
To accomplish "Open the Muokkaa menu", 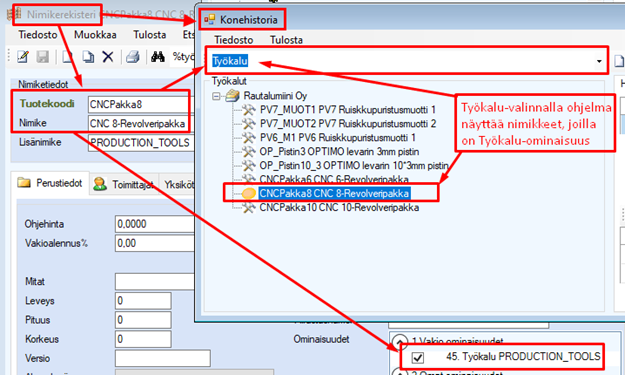I will pyautogui.click(x=95, y=35).
